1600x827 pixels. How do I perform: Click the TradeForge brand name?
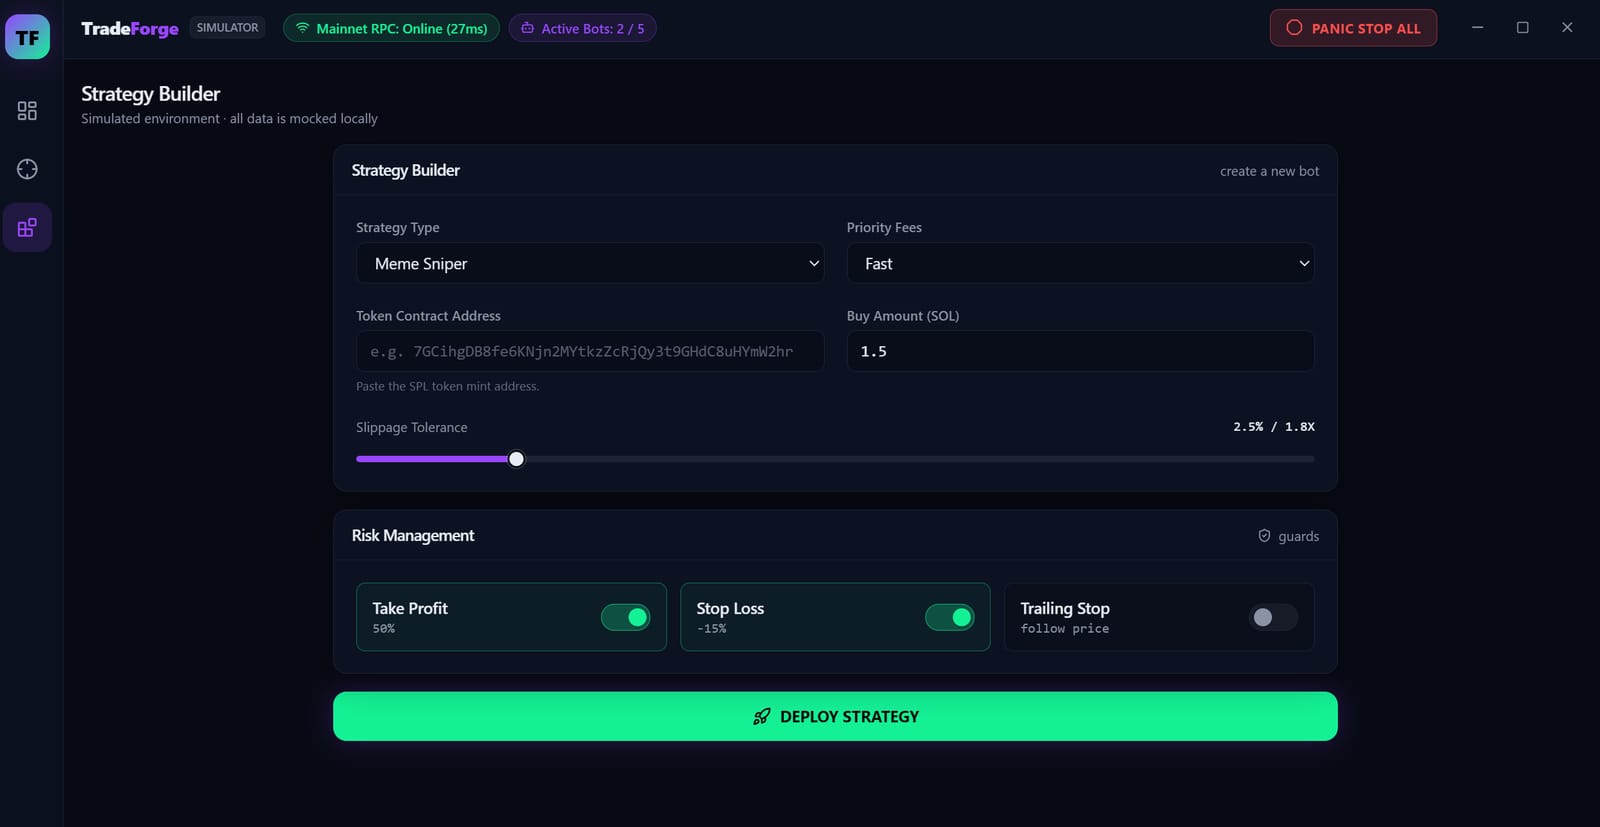[130, 28]
